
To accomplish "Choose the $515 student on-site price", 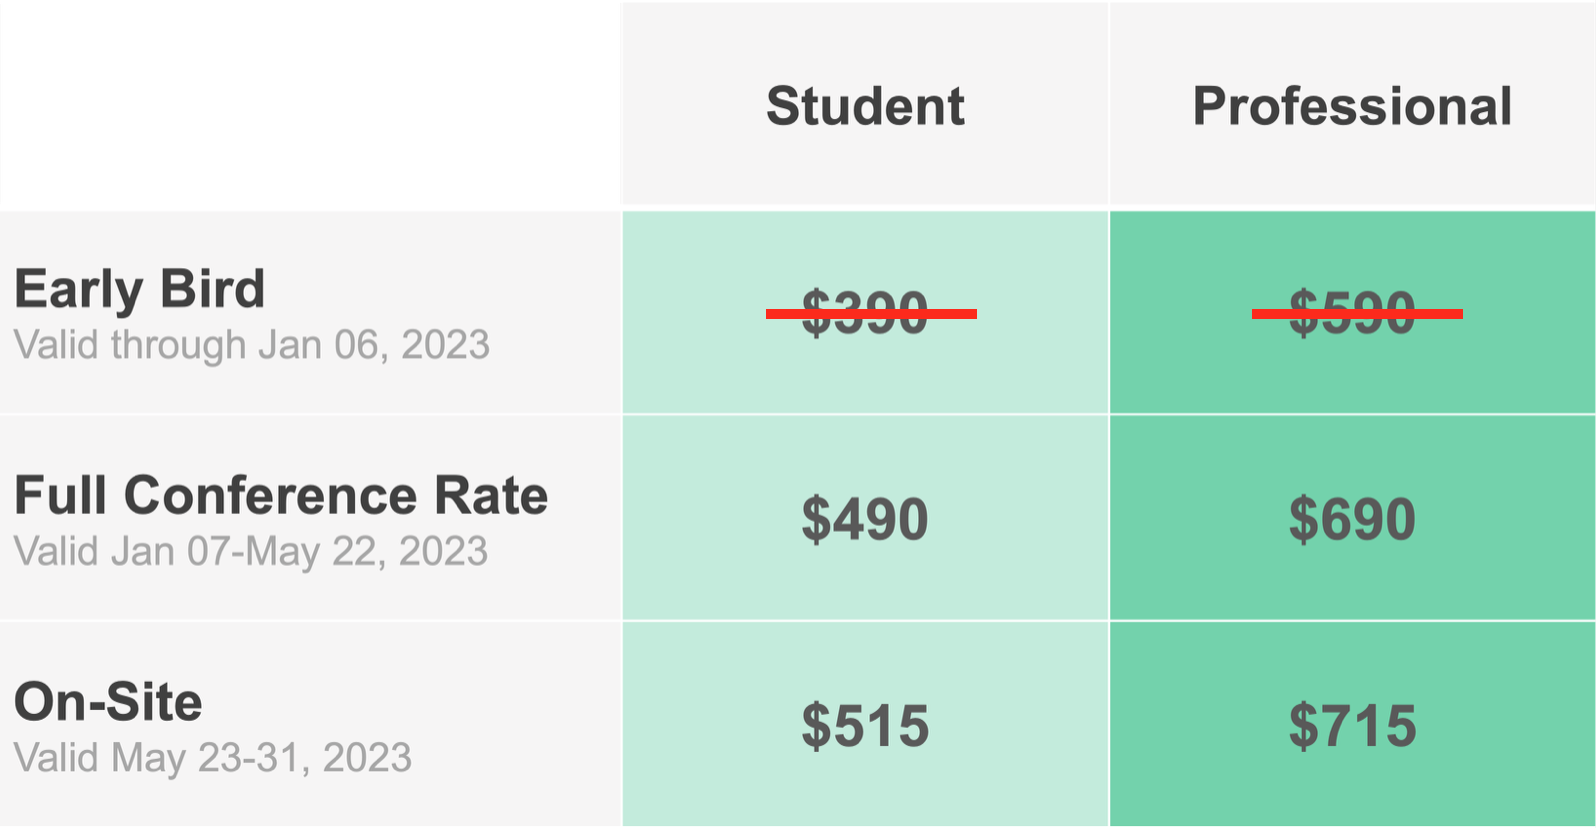I will 865,726.
